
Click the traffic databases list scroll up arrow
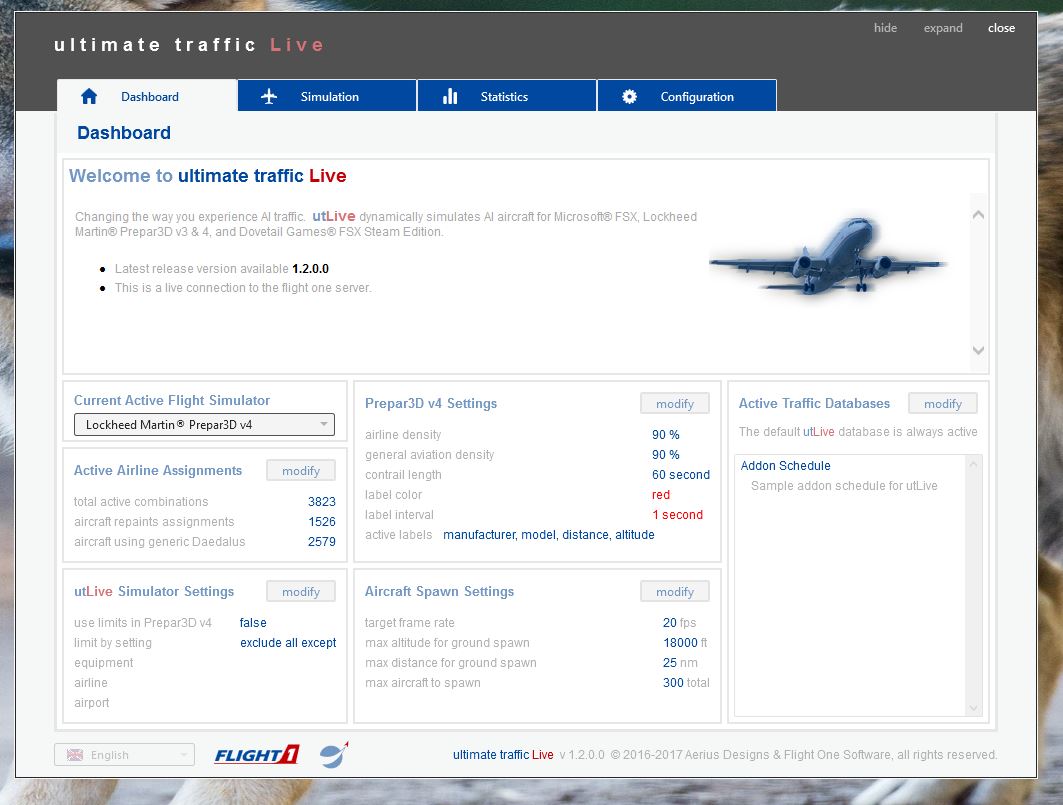coord(974,465)
